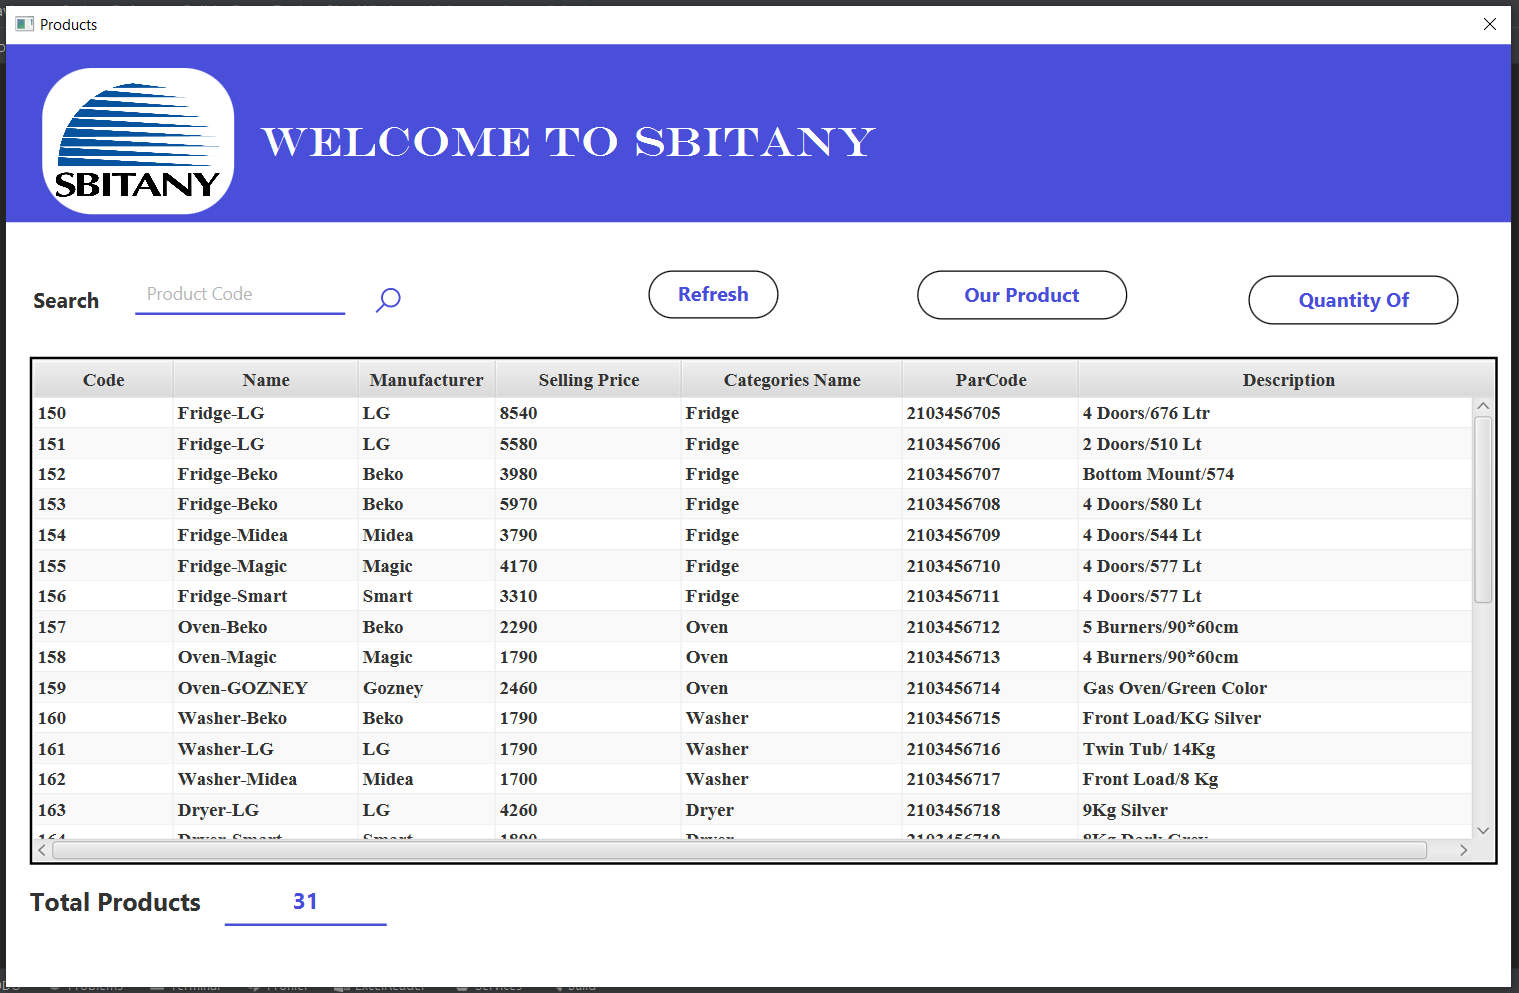The width and height of the screenshot is (1519, 993).
Task: Click the search magnifier icon
Action: click(x=388, y=299)
